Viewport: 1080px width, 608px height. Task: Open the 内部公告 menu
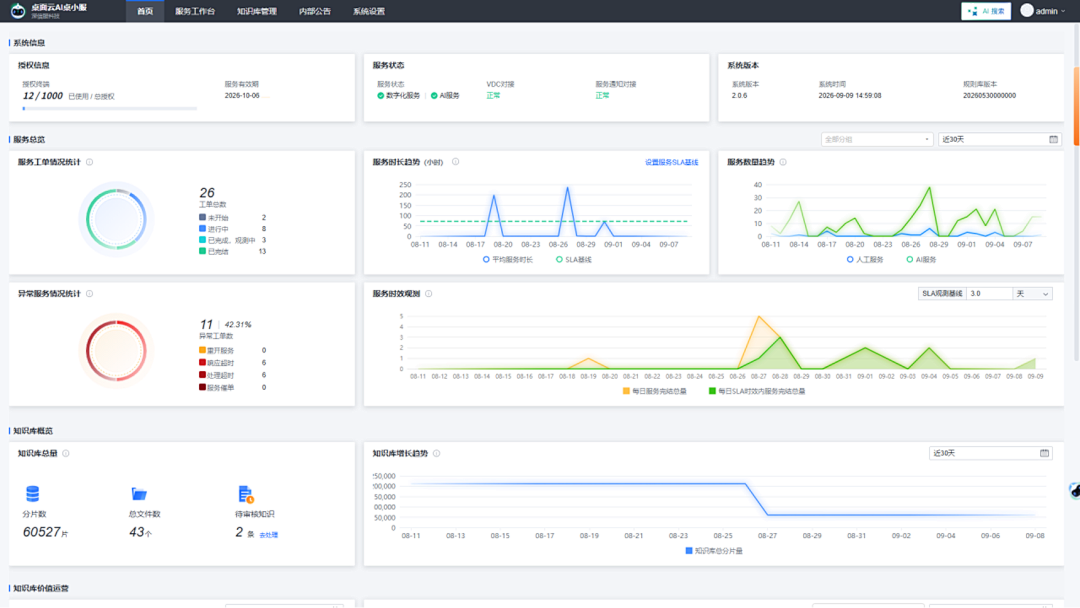[315, 11]
